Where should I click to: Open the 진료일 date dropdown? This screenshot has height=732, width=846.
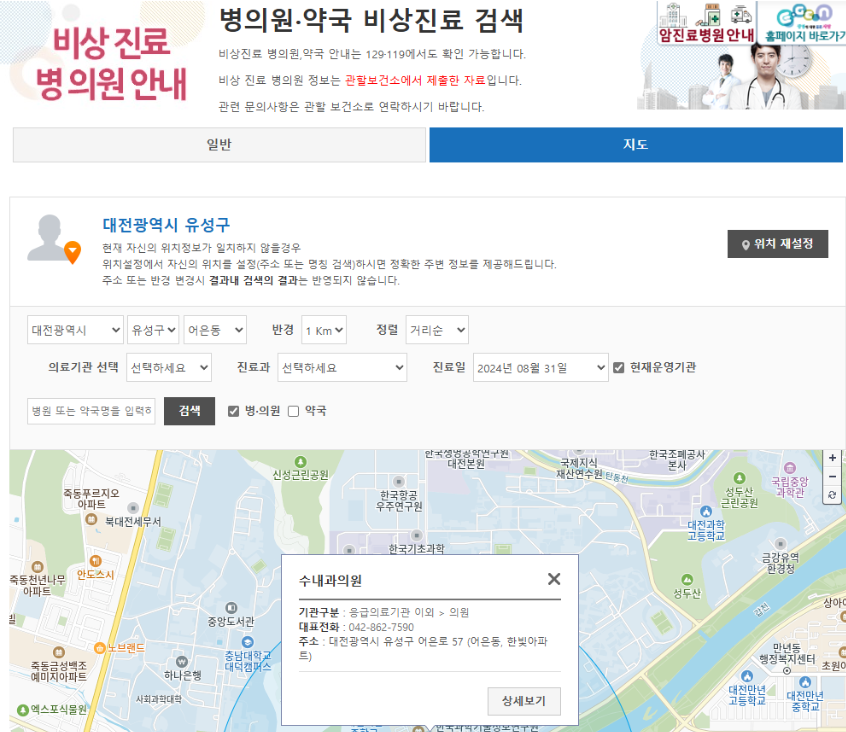[x=541, y=367]
